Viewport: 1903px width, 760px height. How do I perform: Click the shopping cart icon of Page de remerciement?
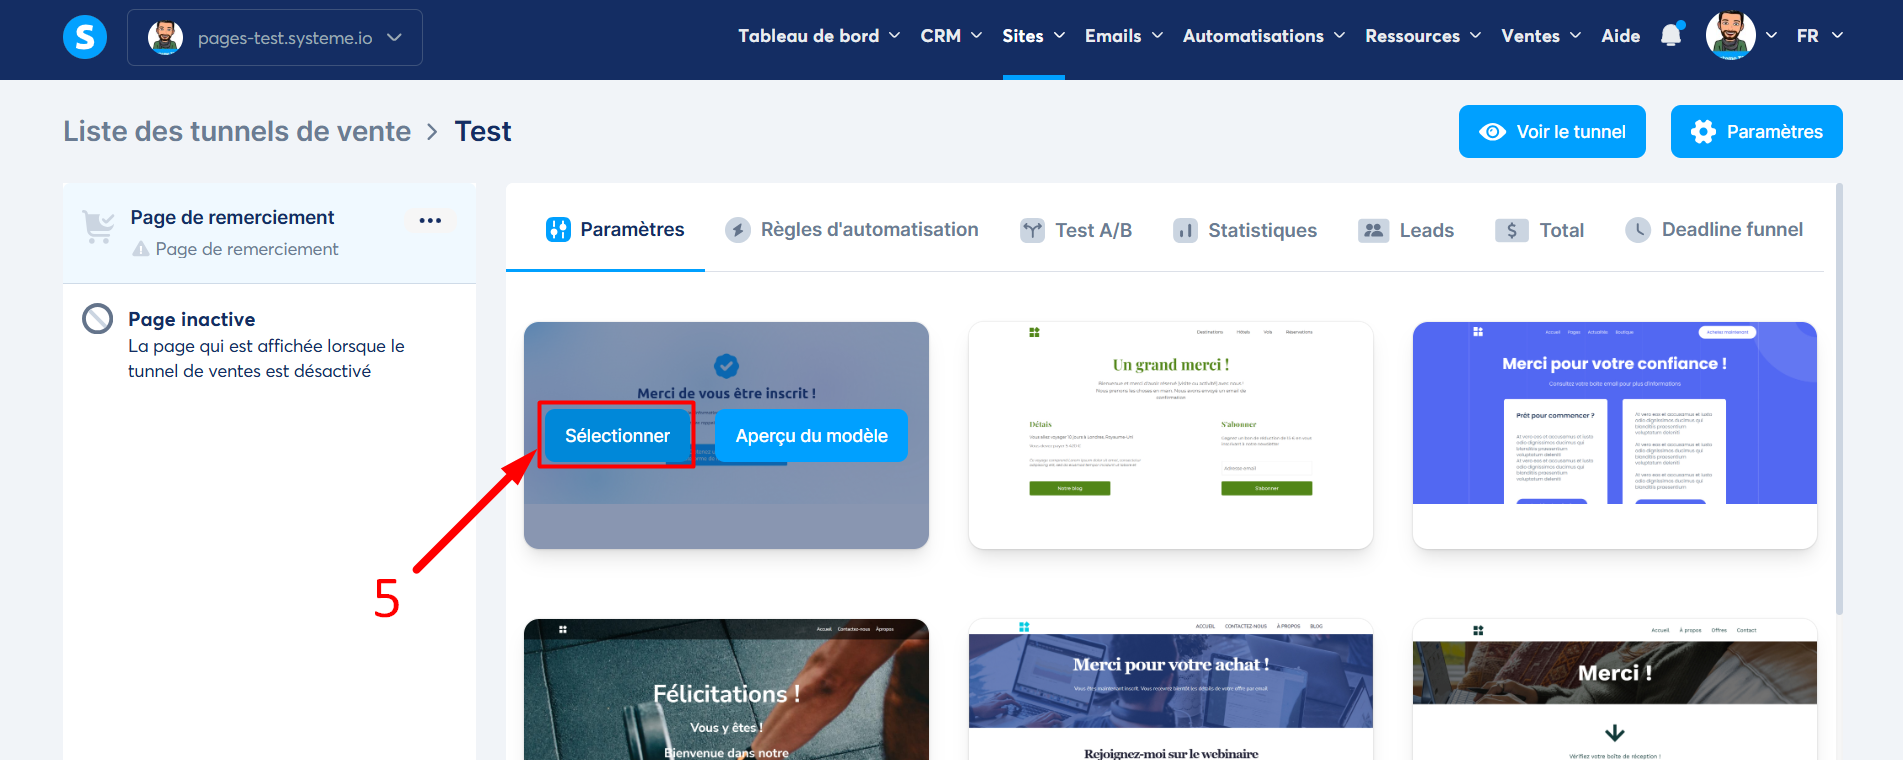pos(98,227)
